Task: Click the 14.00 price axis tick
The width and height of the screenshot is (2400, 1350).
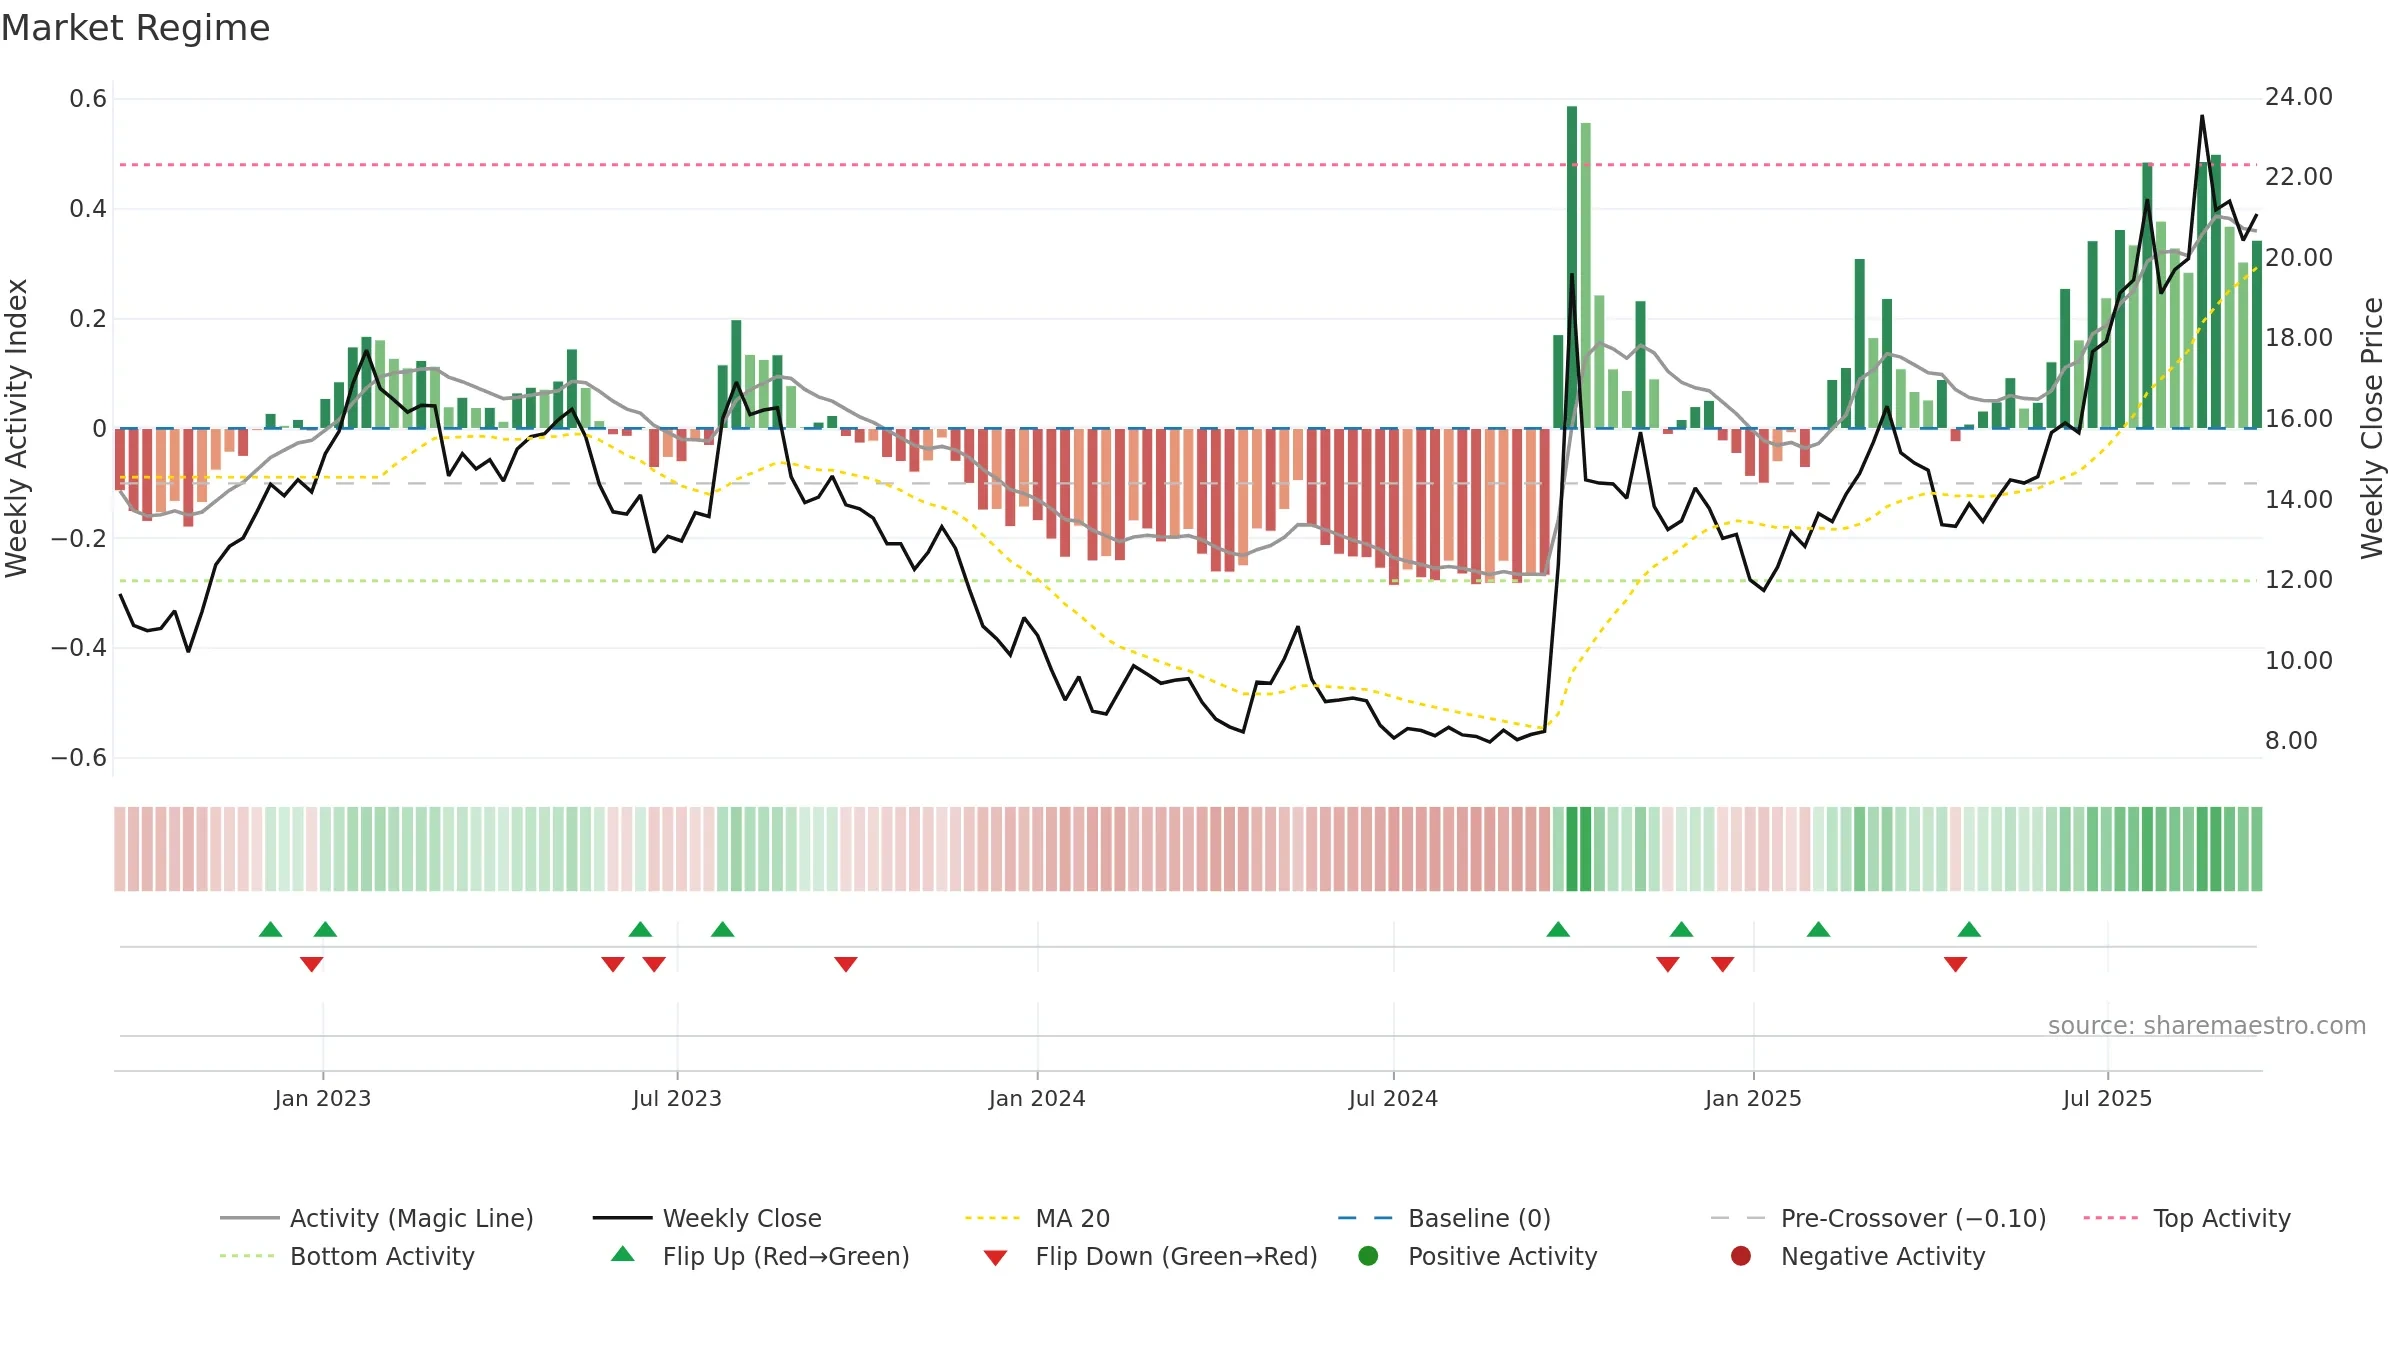Action: [x=2298, y=499]
